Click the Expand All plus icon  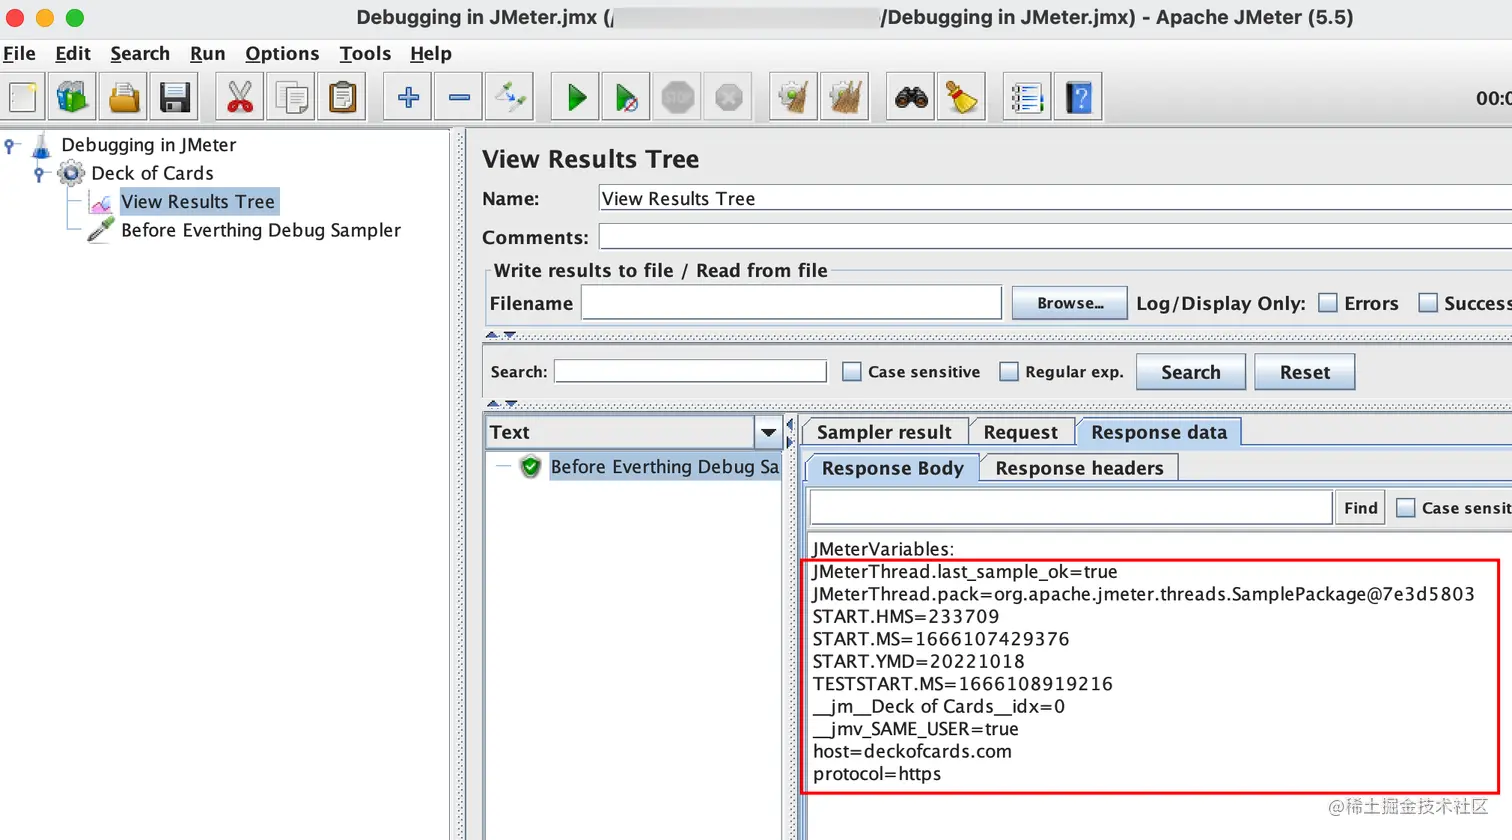pyautogui.click(x=408, y=97)
